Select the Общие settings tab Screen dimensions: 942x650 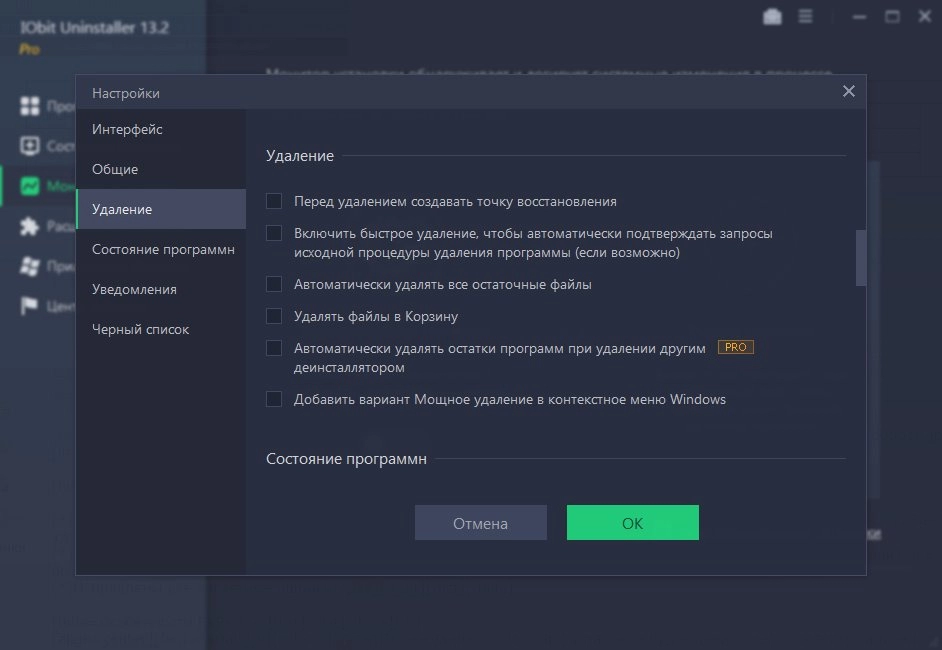161,169
